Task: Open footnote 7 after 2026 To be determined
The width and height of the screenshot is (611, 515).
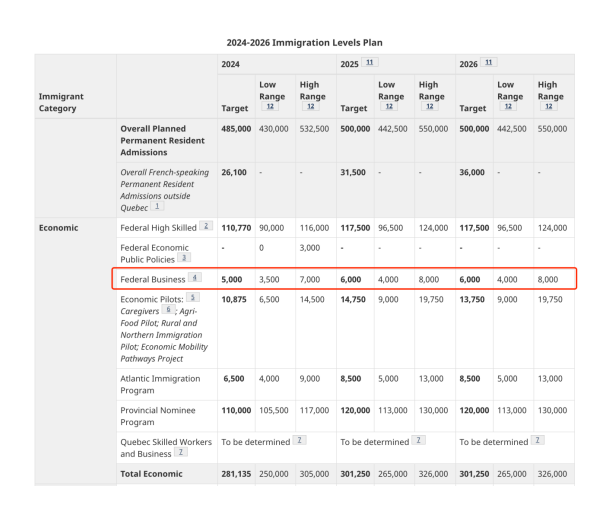Action: [537, 440]
